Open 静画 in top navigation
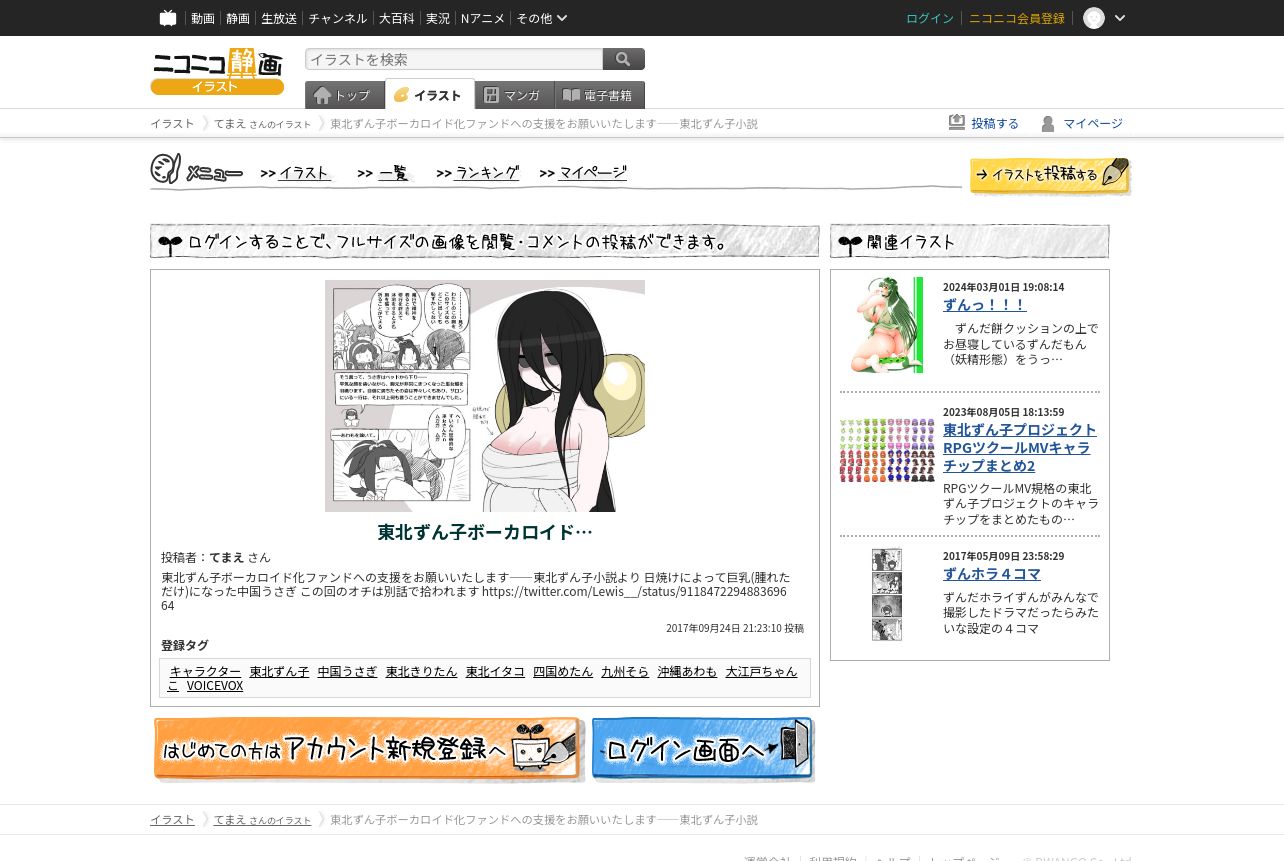 238,18
